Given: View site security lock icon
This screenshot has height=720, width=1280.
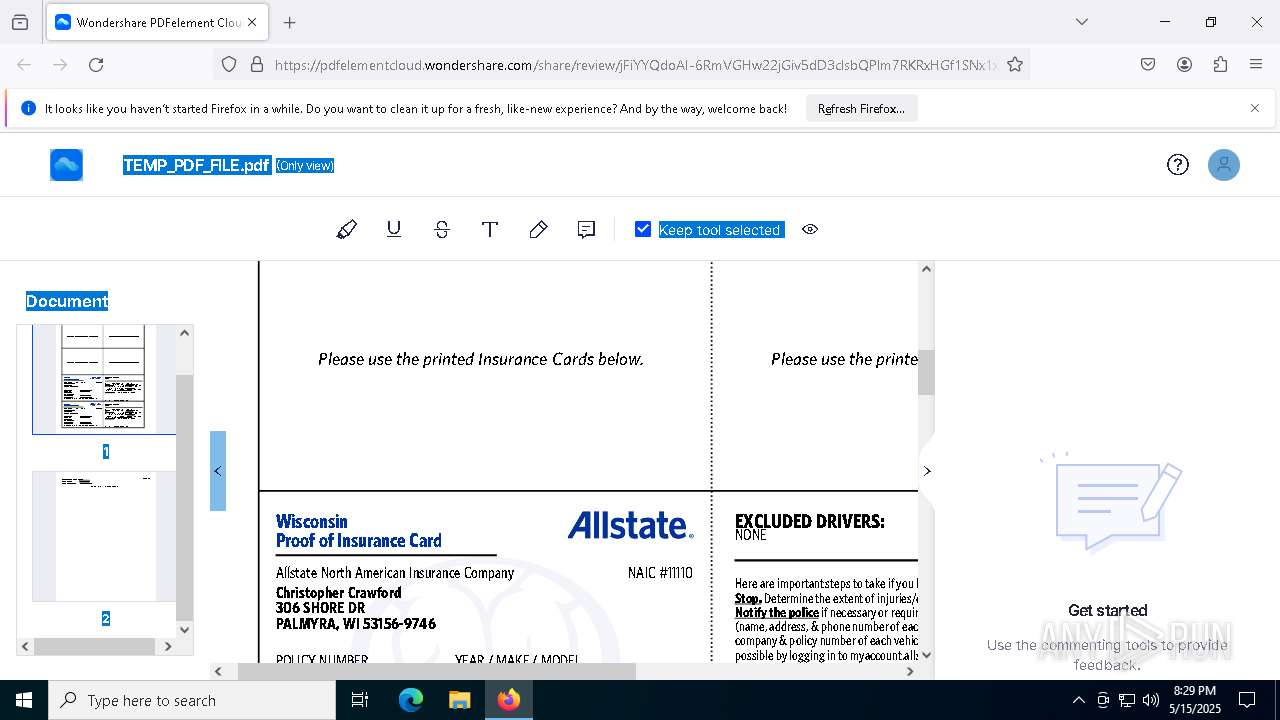Looking at the screenshot, I should (257, 65).
